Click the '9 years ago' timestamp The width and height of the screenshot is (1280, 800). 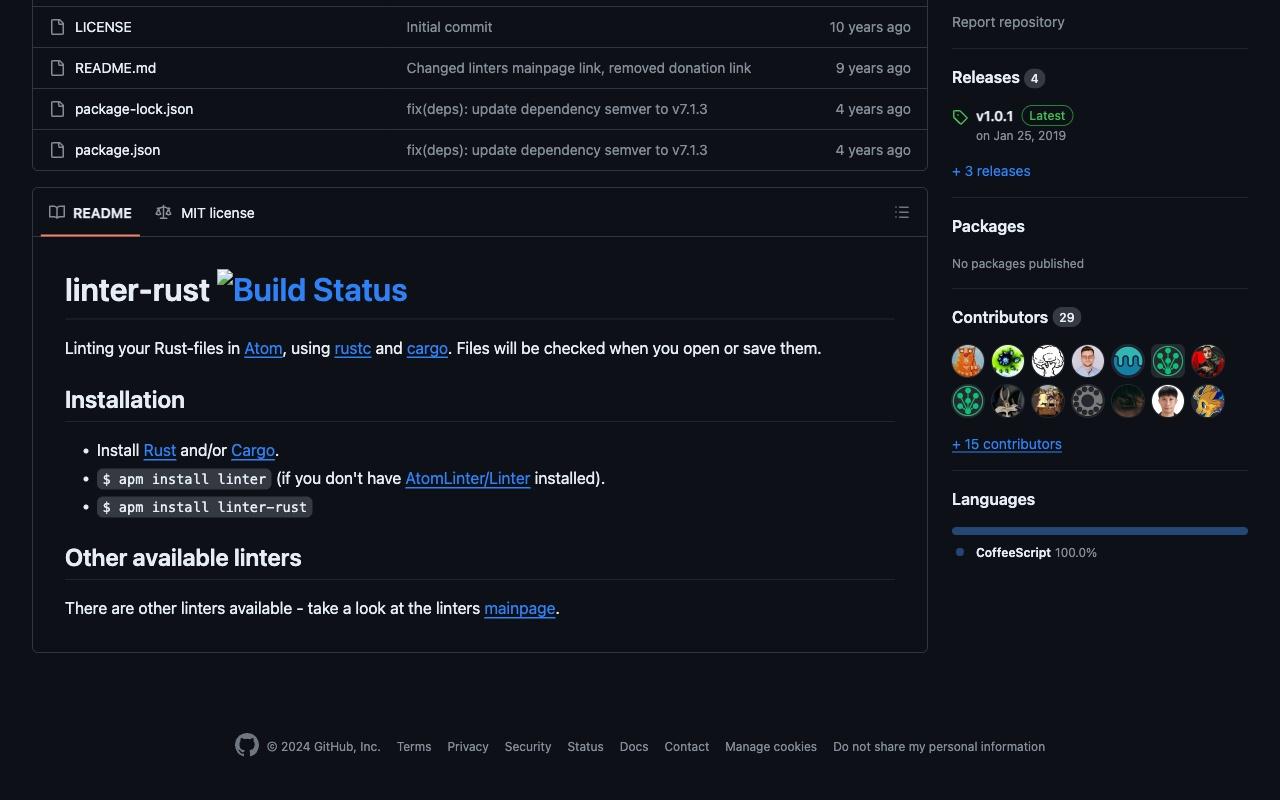point(873,68)
